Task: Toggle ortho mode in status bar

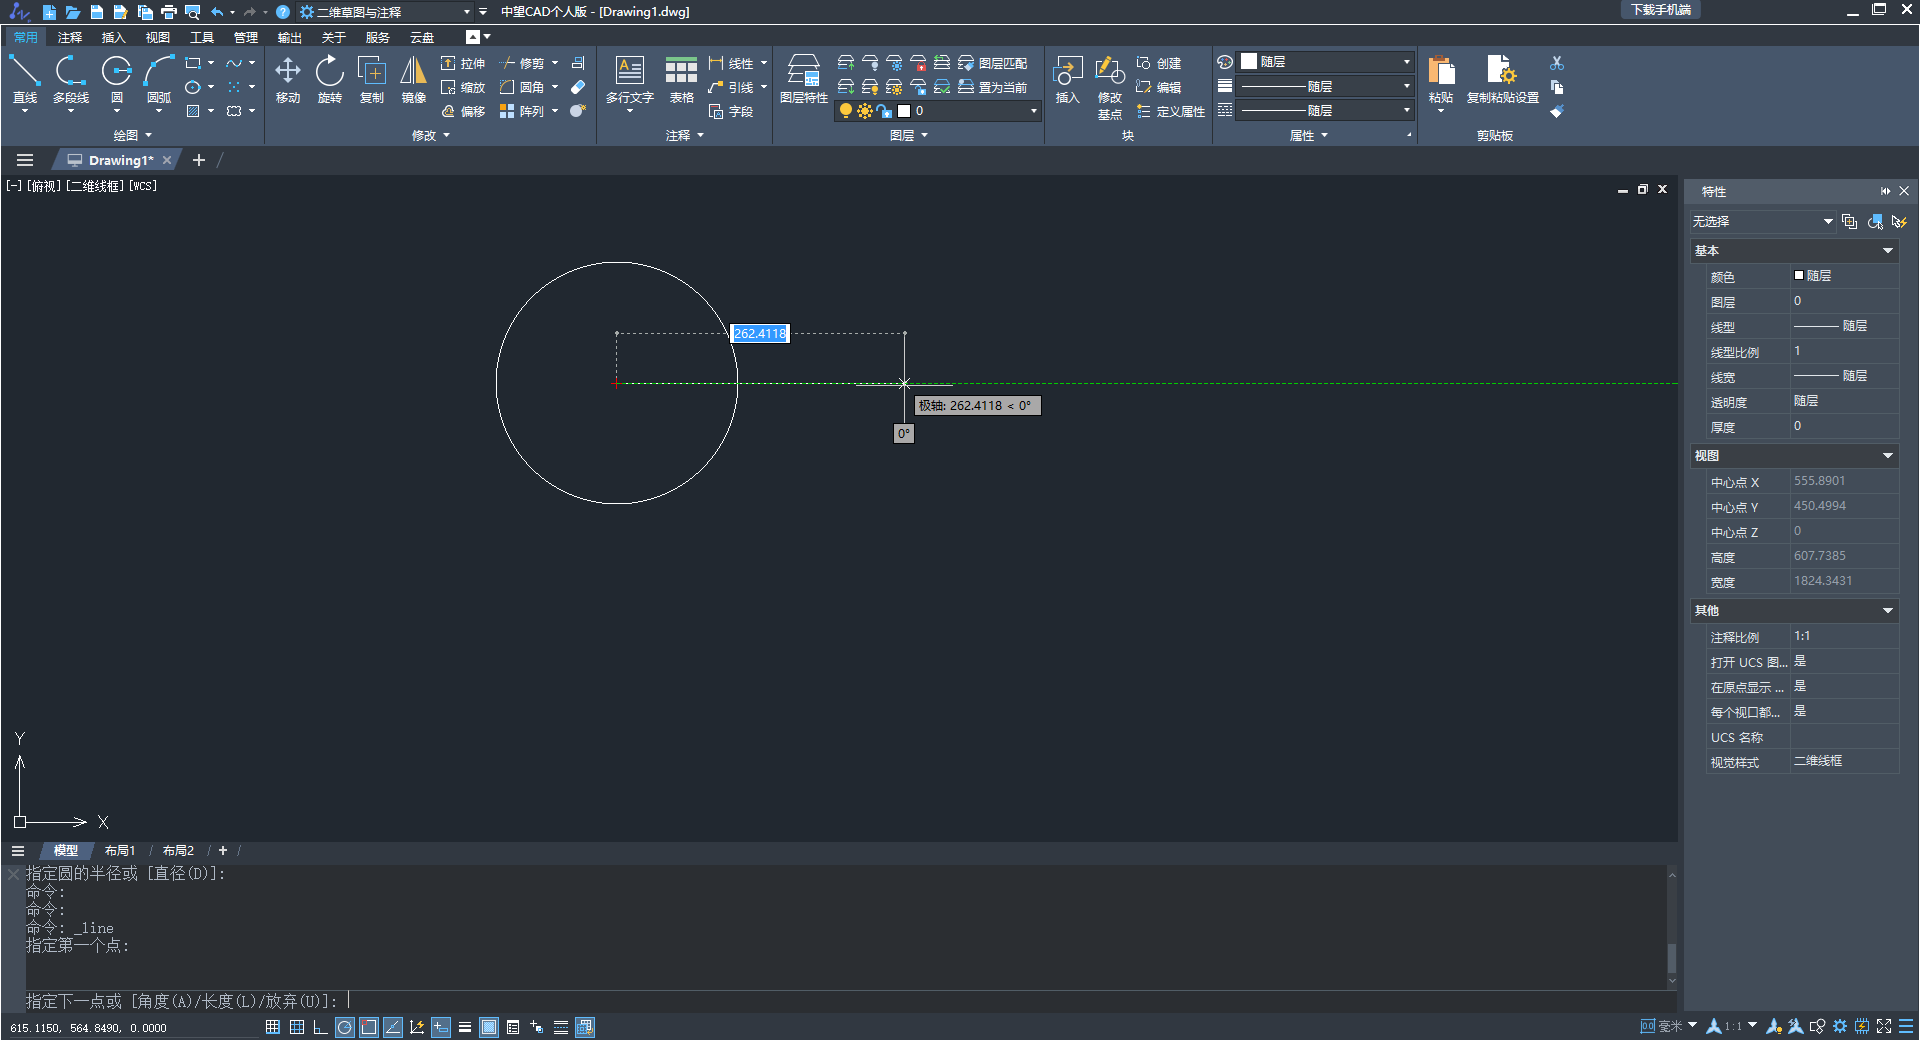Action: coord(320,1027)
